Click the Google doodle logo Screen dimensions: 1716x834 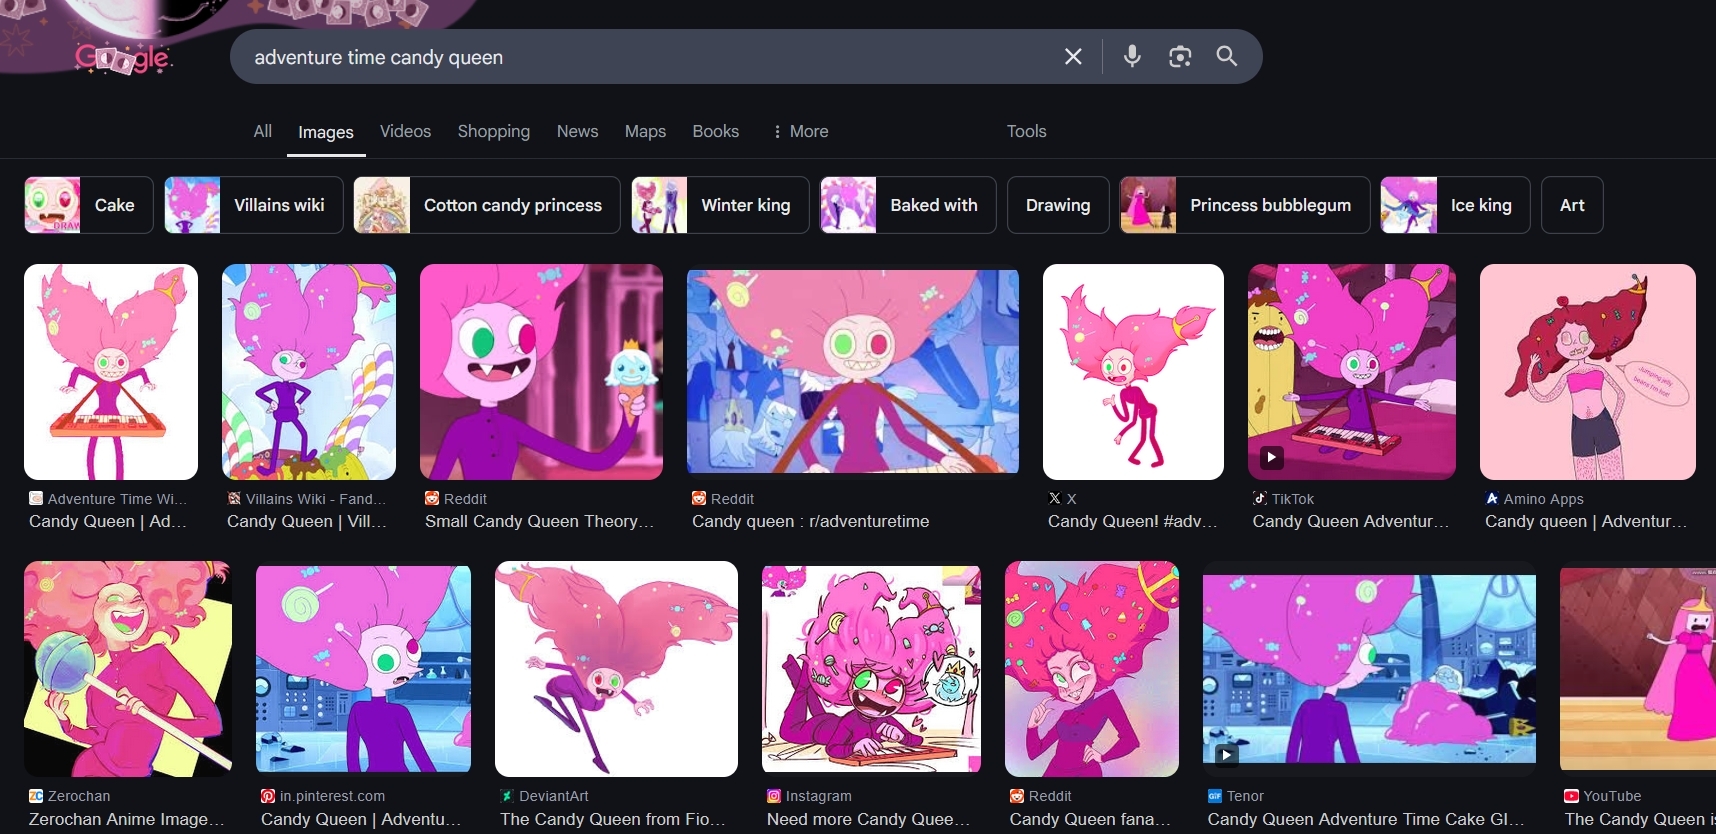(124, 59)
